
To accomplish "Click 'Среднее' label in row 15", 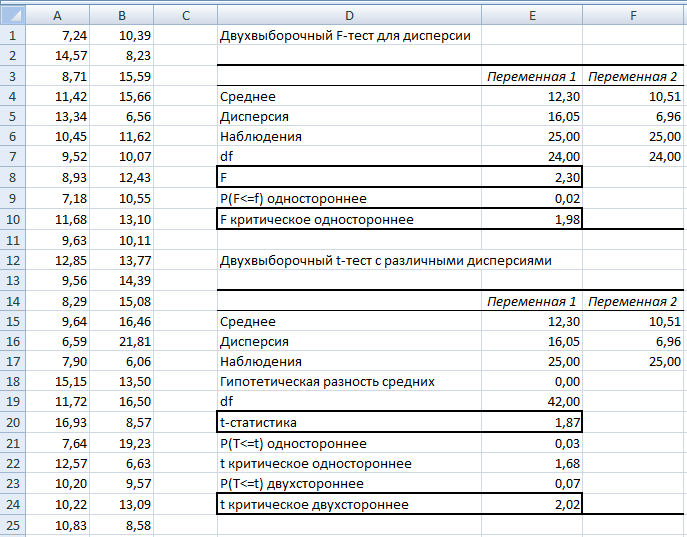I will 248,321.
